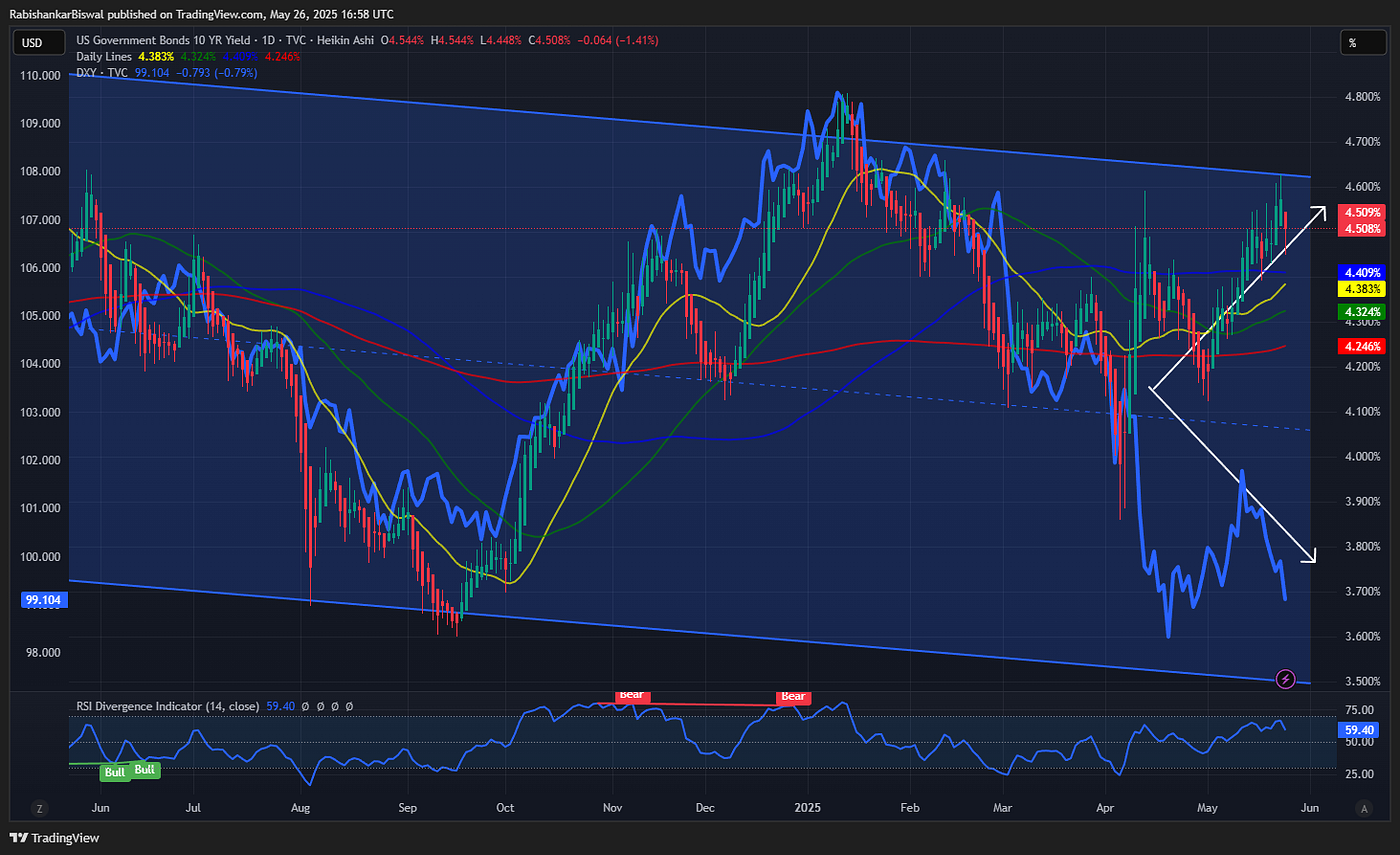This screenshot has width=1400, height=855.
Task: Click the blue 4.409% label on price axis
Action: [1363, 272]
